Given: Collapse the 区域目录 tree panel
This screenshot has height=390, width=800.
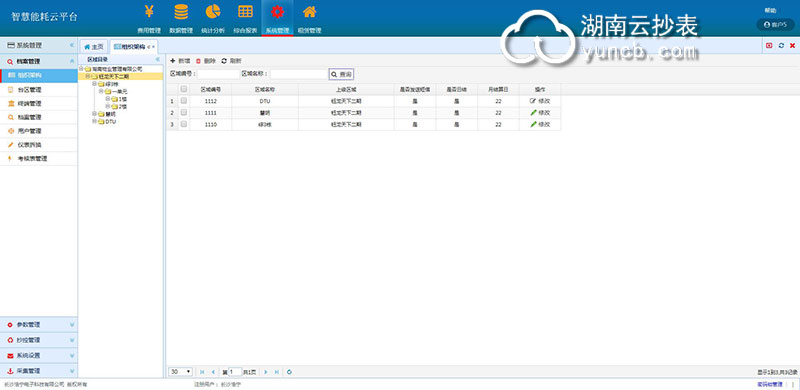Looking at the screenshot, I should 158,59.
